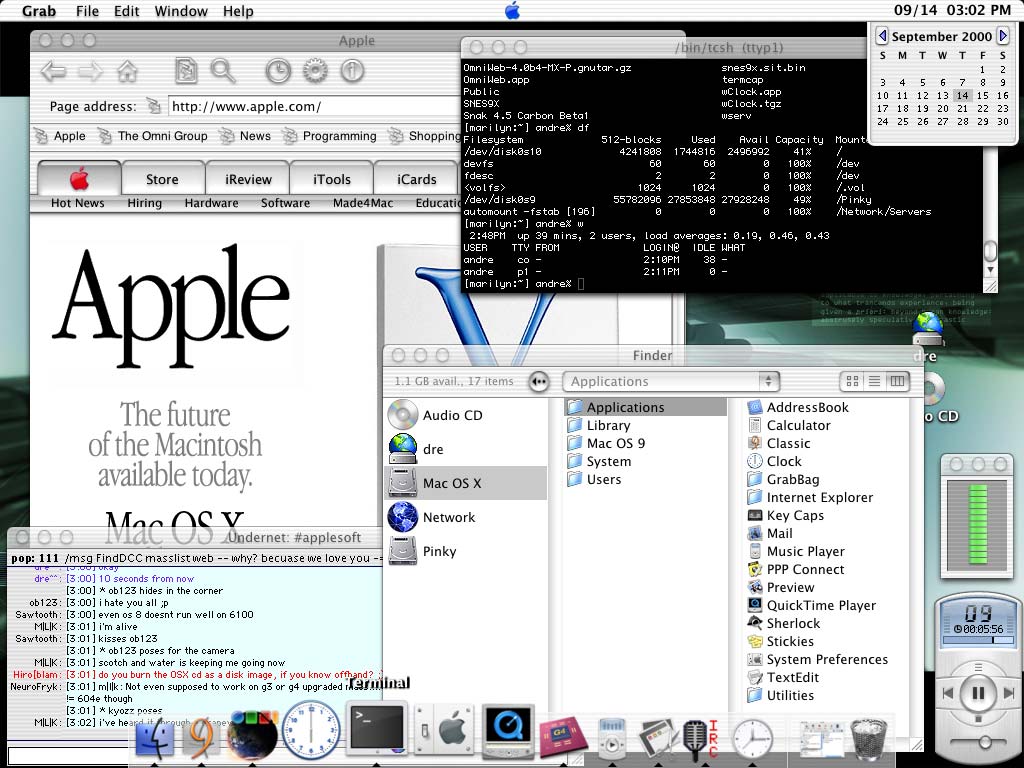The height and width of the screenshot is (768, 1024).
Task: Open Terminal from the Dock
Action: pos(376,729)
